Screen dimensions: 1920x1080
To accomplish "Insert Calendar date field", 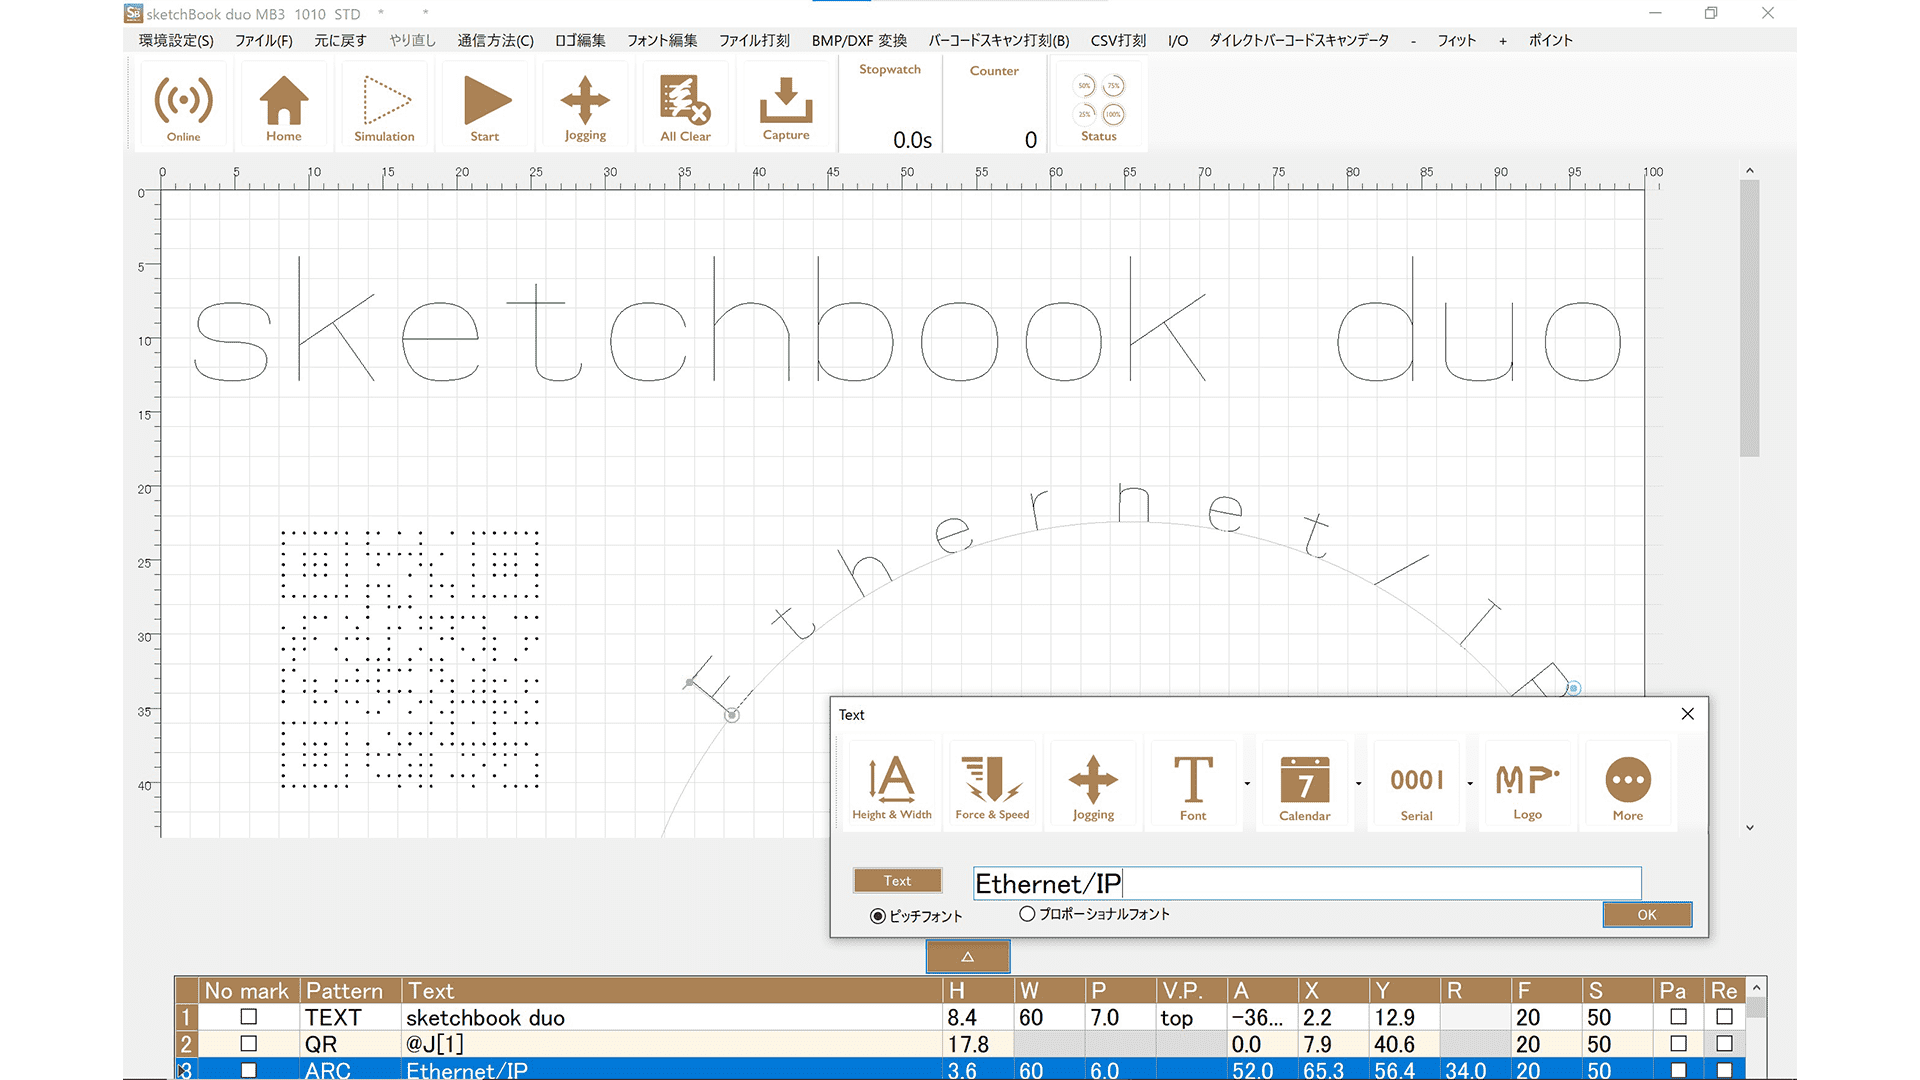I will coord(1305,786).
